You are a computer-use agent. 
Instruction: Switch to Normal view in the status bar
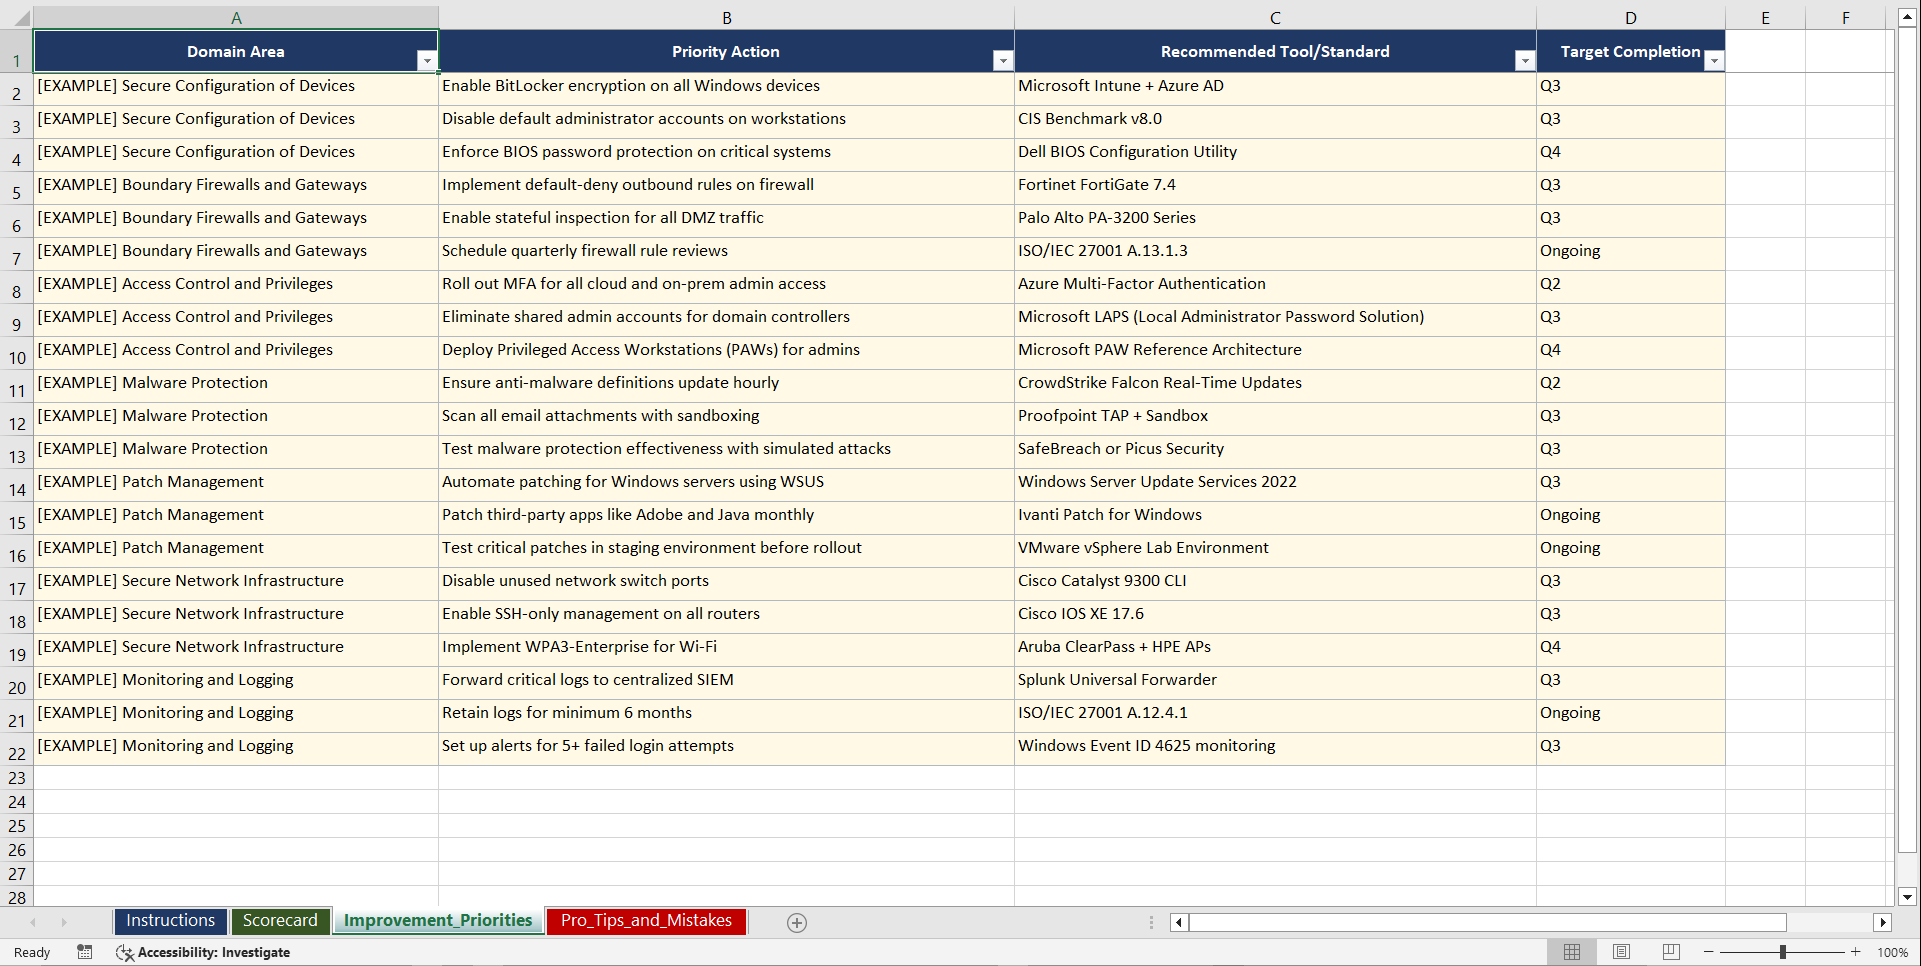tap(1571, 952)
